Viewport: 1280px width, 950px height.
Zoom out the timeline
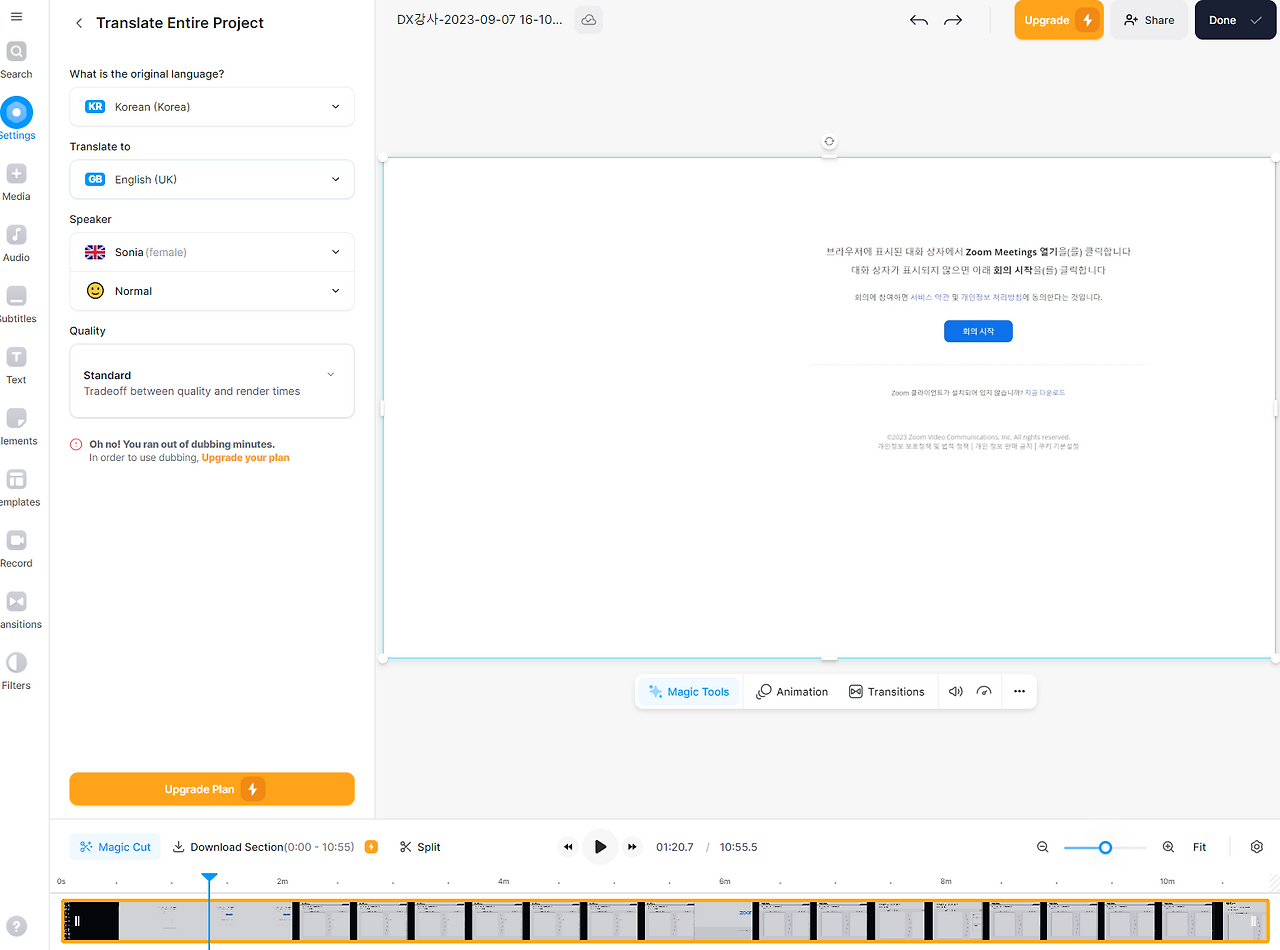pos(1043,847)
